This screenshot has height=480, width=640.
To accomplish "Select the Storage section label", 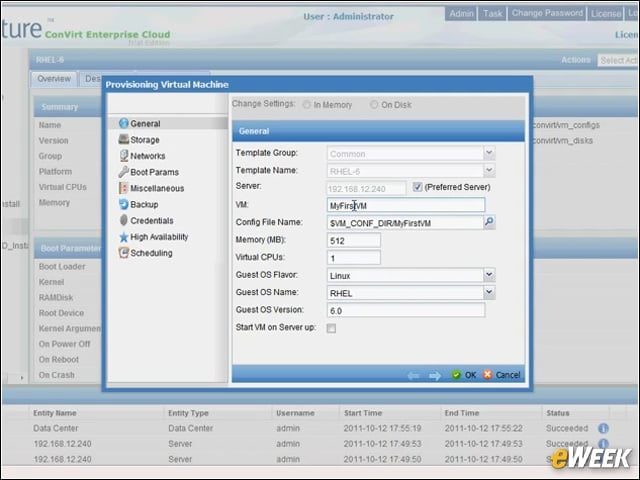I will pos(145,140).
